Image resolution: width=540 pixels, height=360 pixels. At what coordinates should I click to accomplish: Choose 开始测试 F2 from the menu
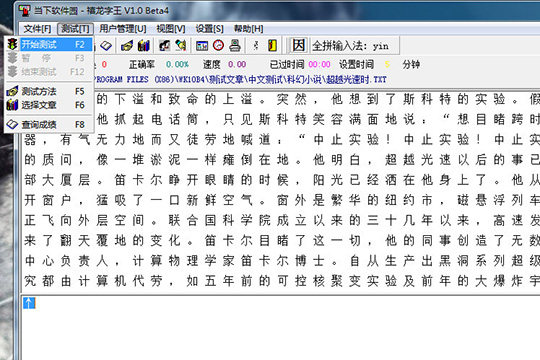pos(49,44)
